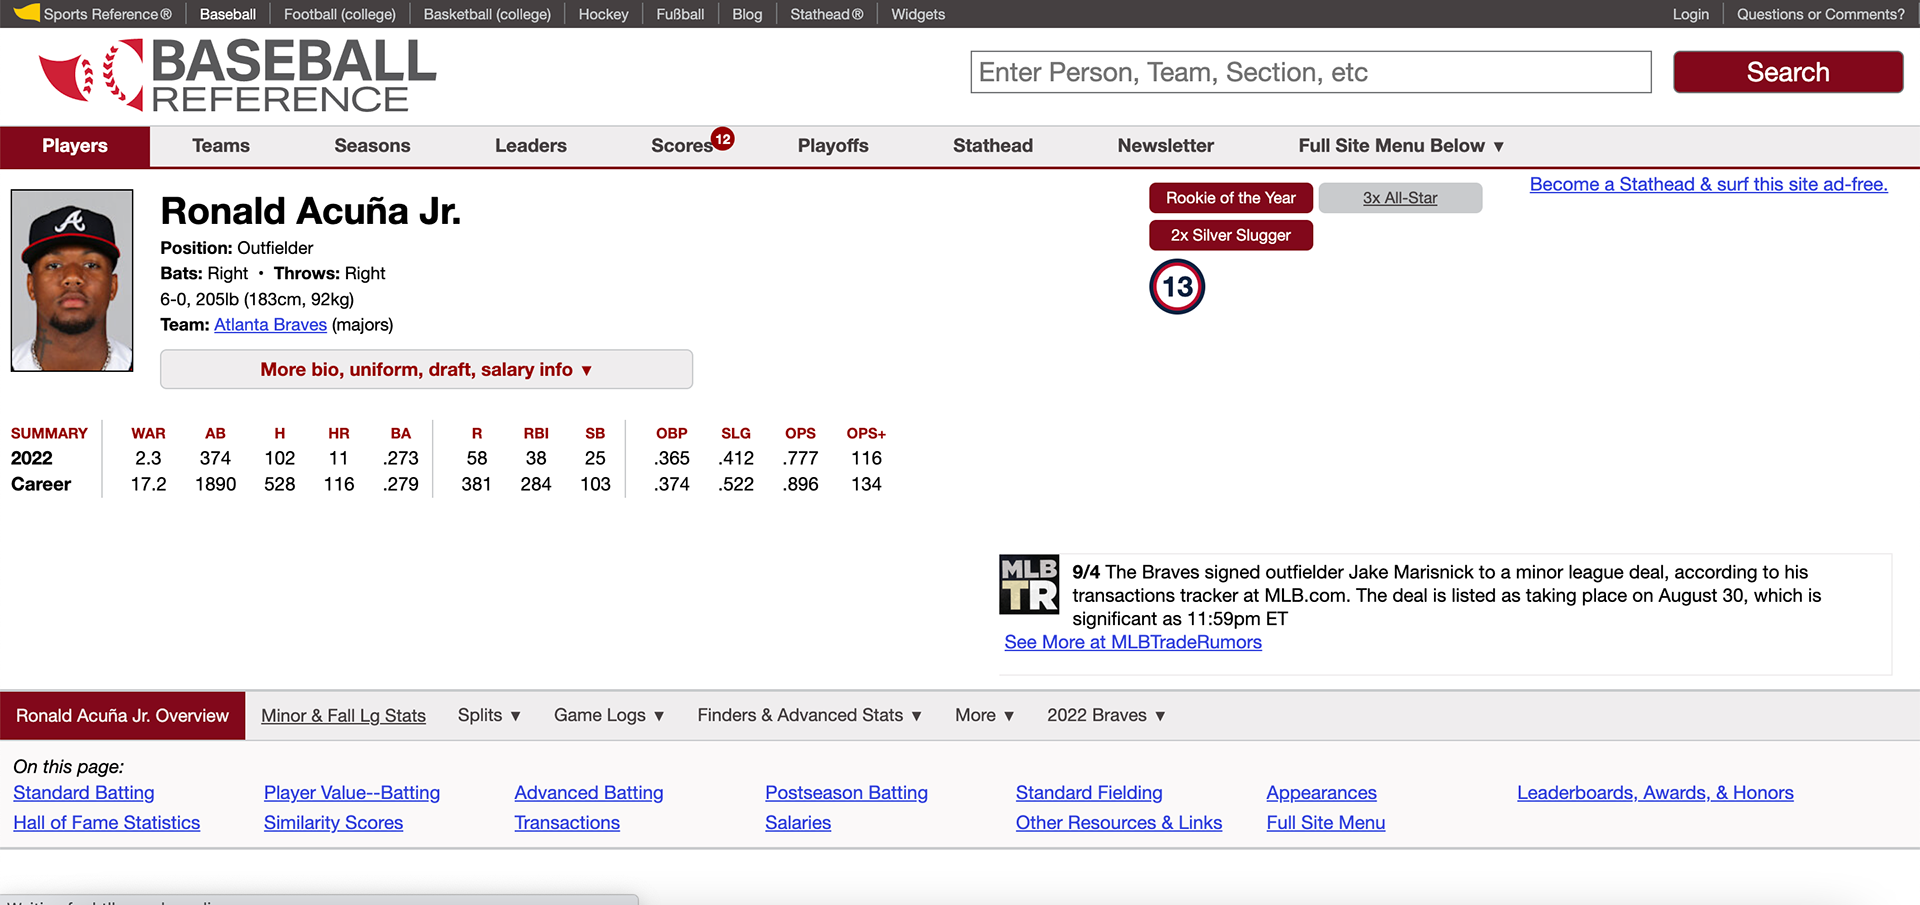Jump to Similarity Scores section
This screenshot has width=1920, height=905.
click(333, 823)
